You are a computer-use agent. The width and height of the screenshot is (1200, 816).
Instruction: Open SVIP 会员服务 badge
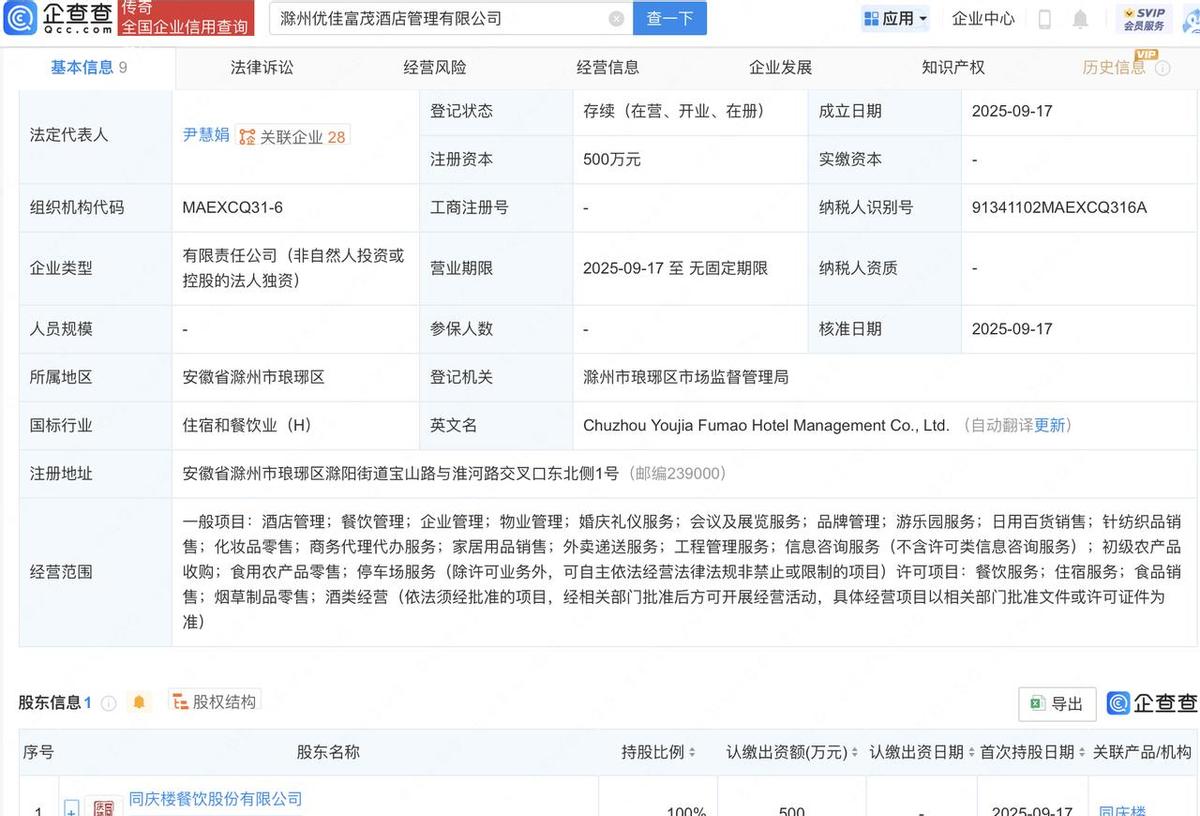[x=1144, y=19]
